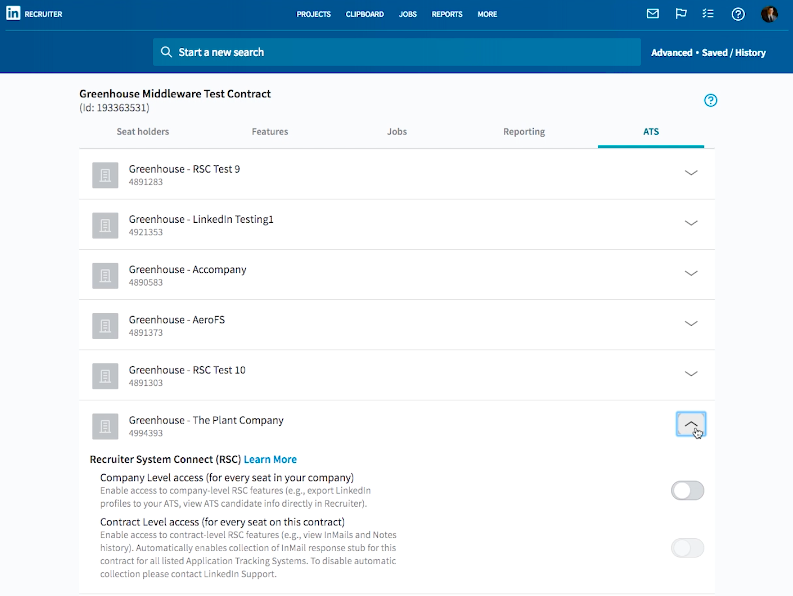Viewport: 793px width, 596px height.
Task: Click building icon for The Plant Company
Action: pos(105,426)
